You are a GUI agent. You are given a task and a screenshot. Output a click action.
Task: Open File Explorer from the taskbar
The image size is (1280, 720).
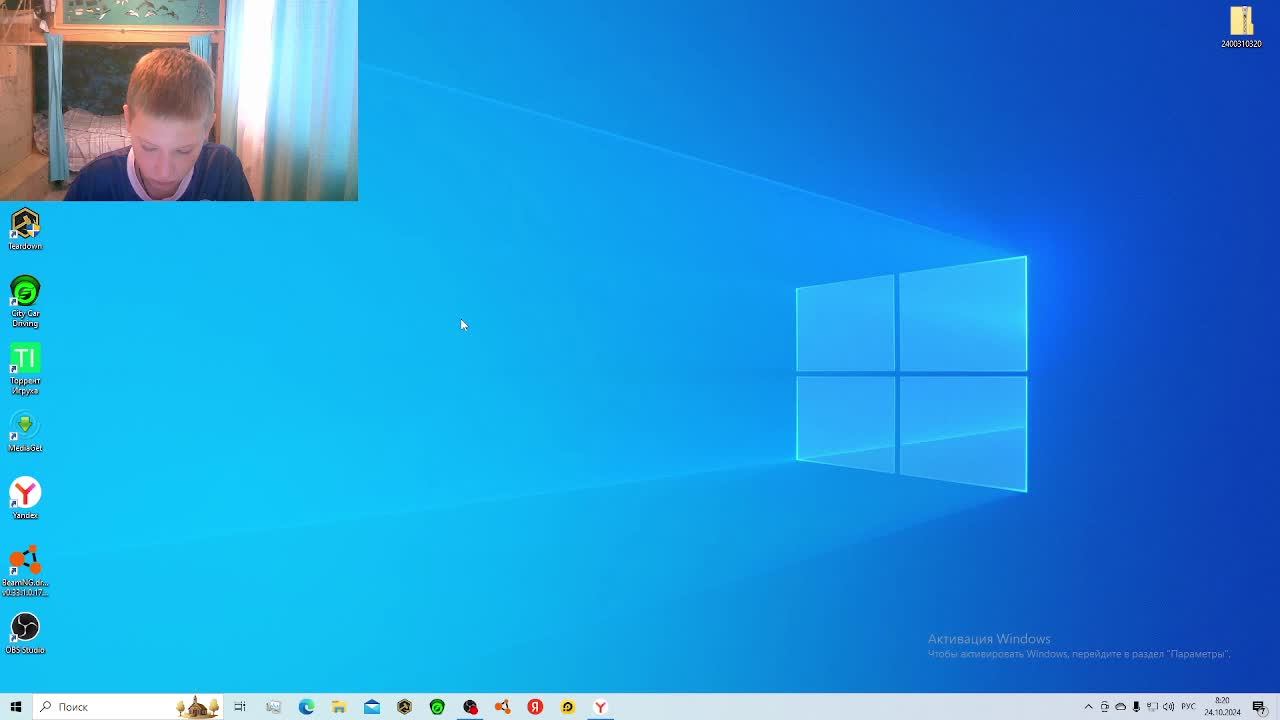[x=339, y=707]
